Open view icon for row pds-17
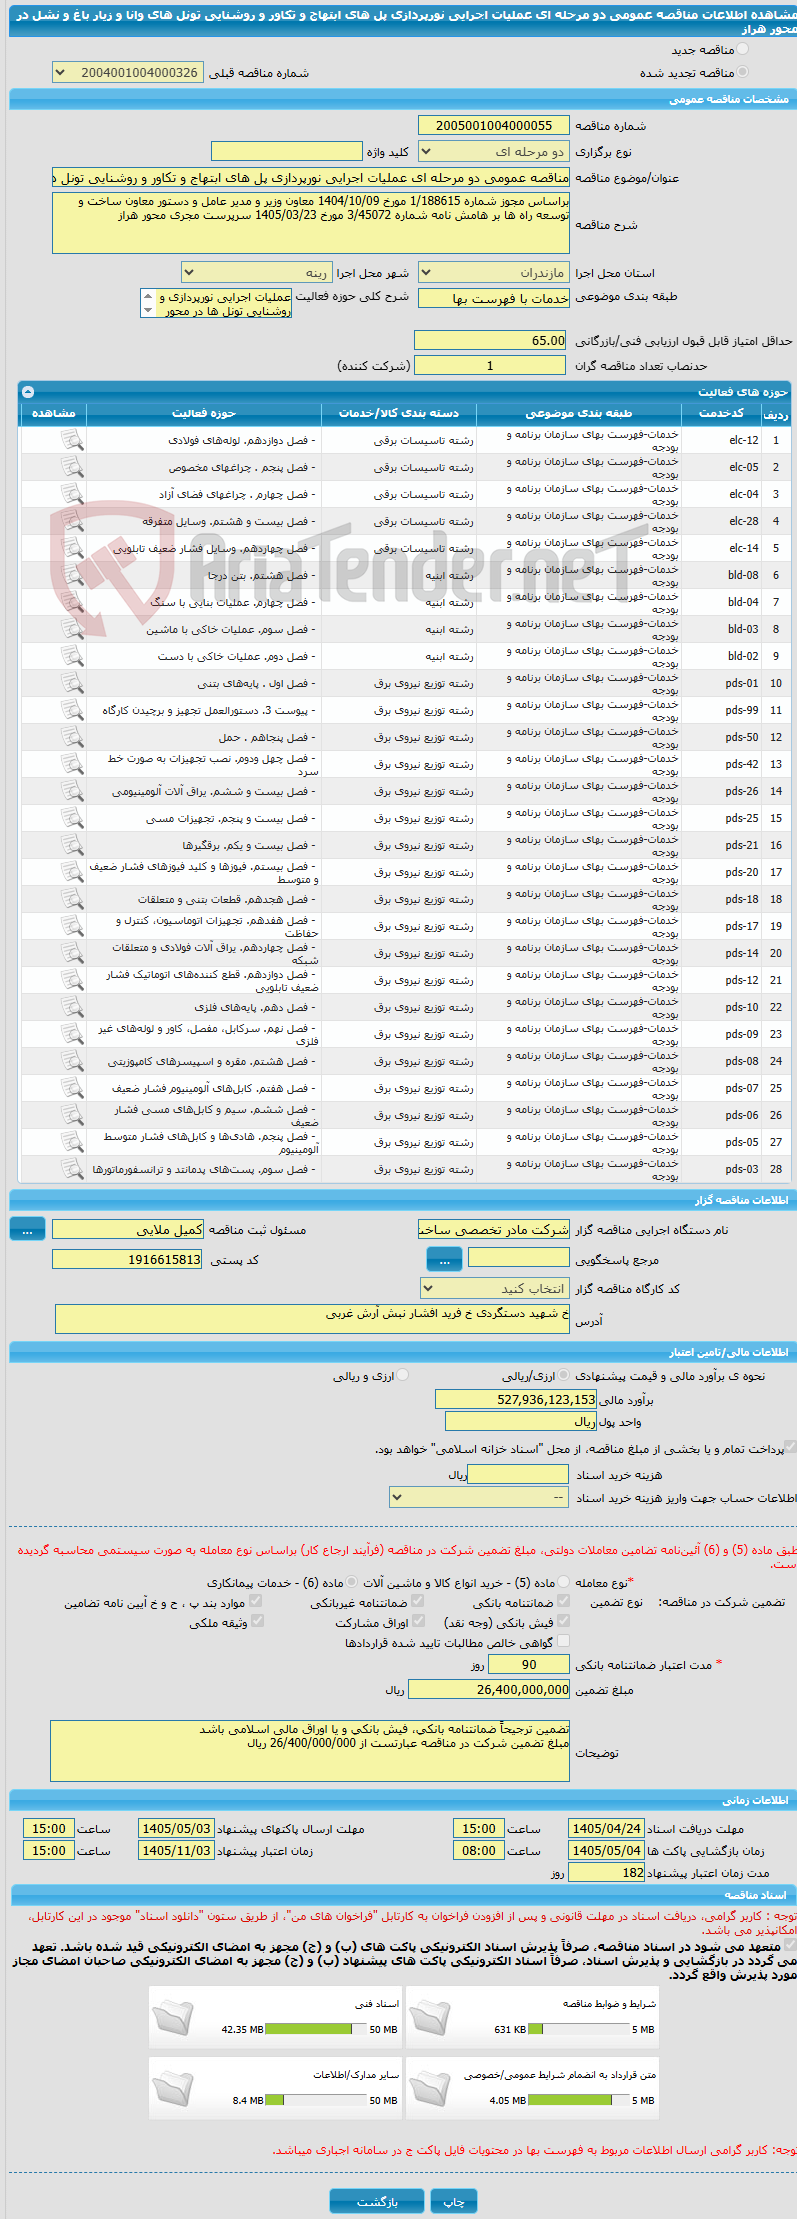 pos(72,926)
